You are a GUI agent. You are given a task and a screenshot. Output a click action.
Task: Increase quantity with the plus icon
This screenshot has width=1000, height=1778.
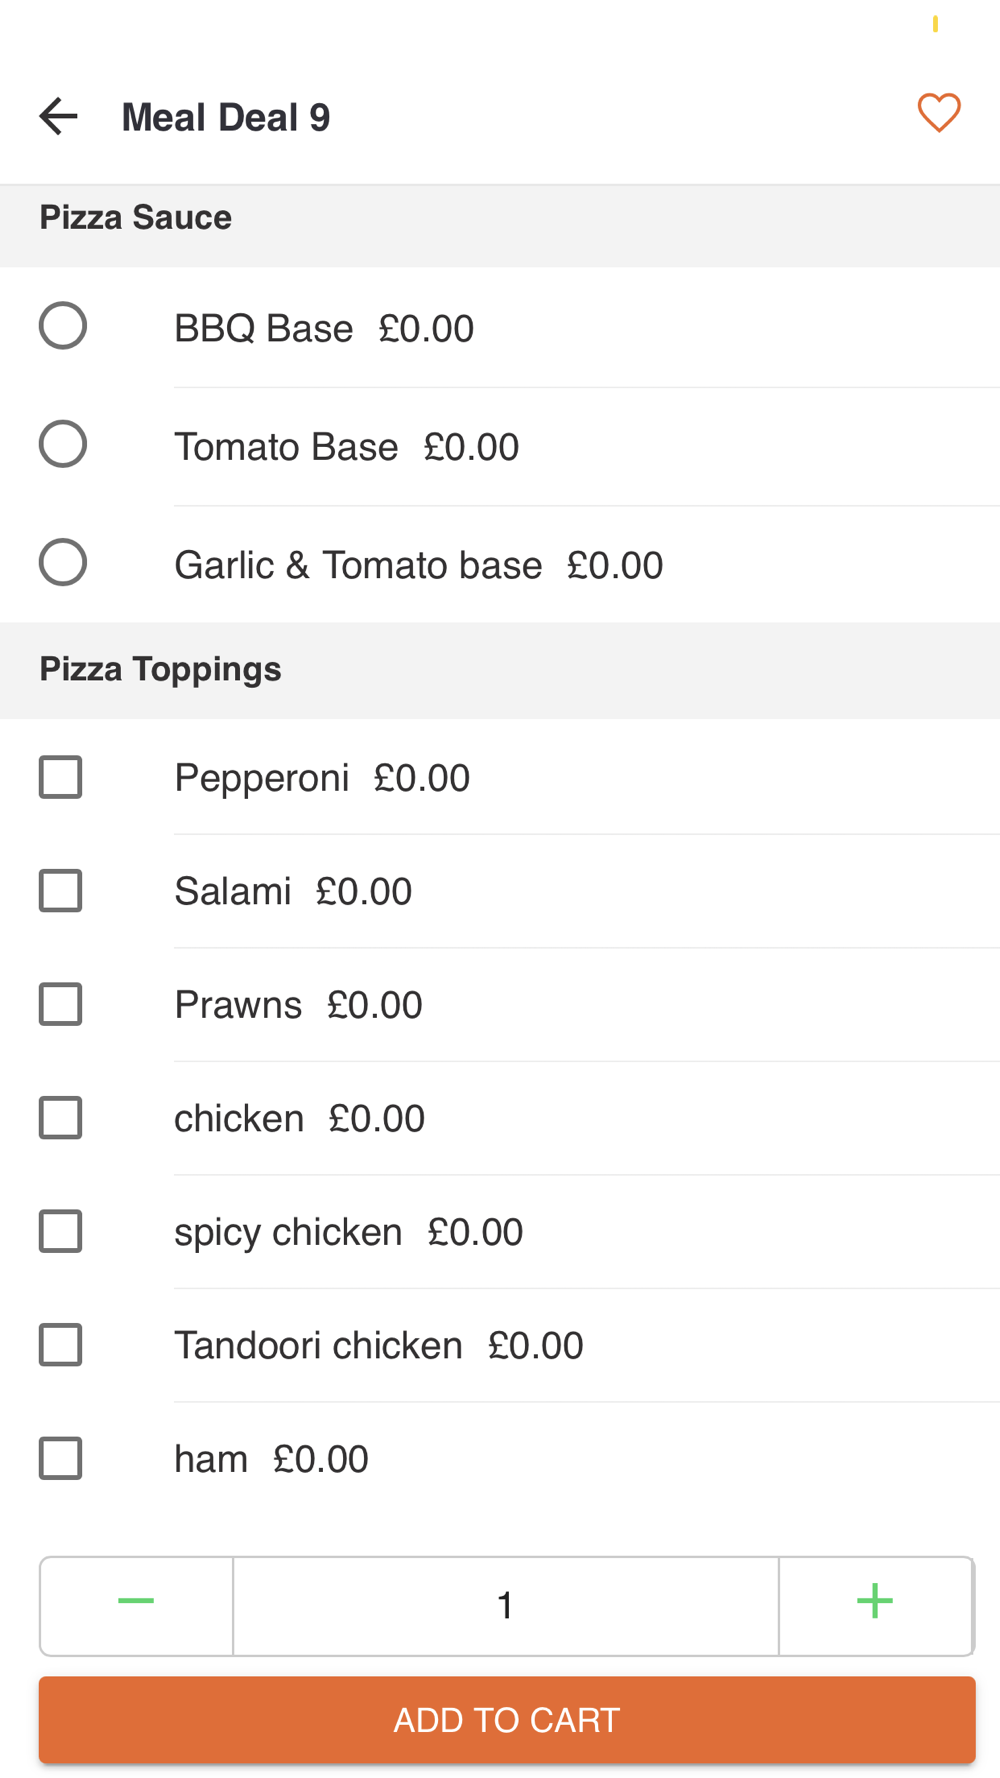click(x=875, y=1605)
